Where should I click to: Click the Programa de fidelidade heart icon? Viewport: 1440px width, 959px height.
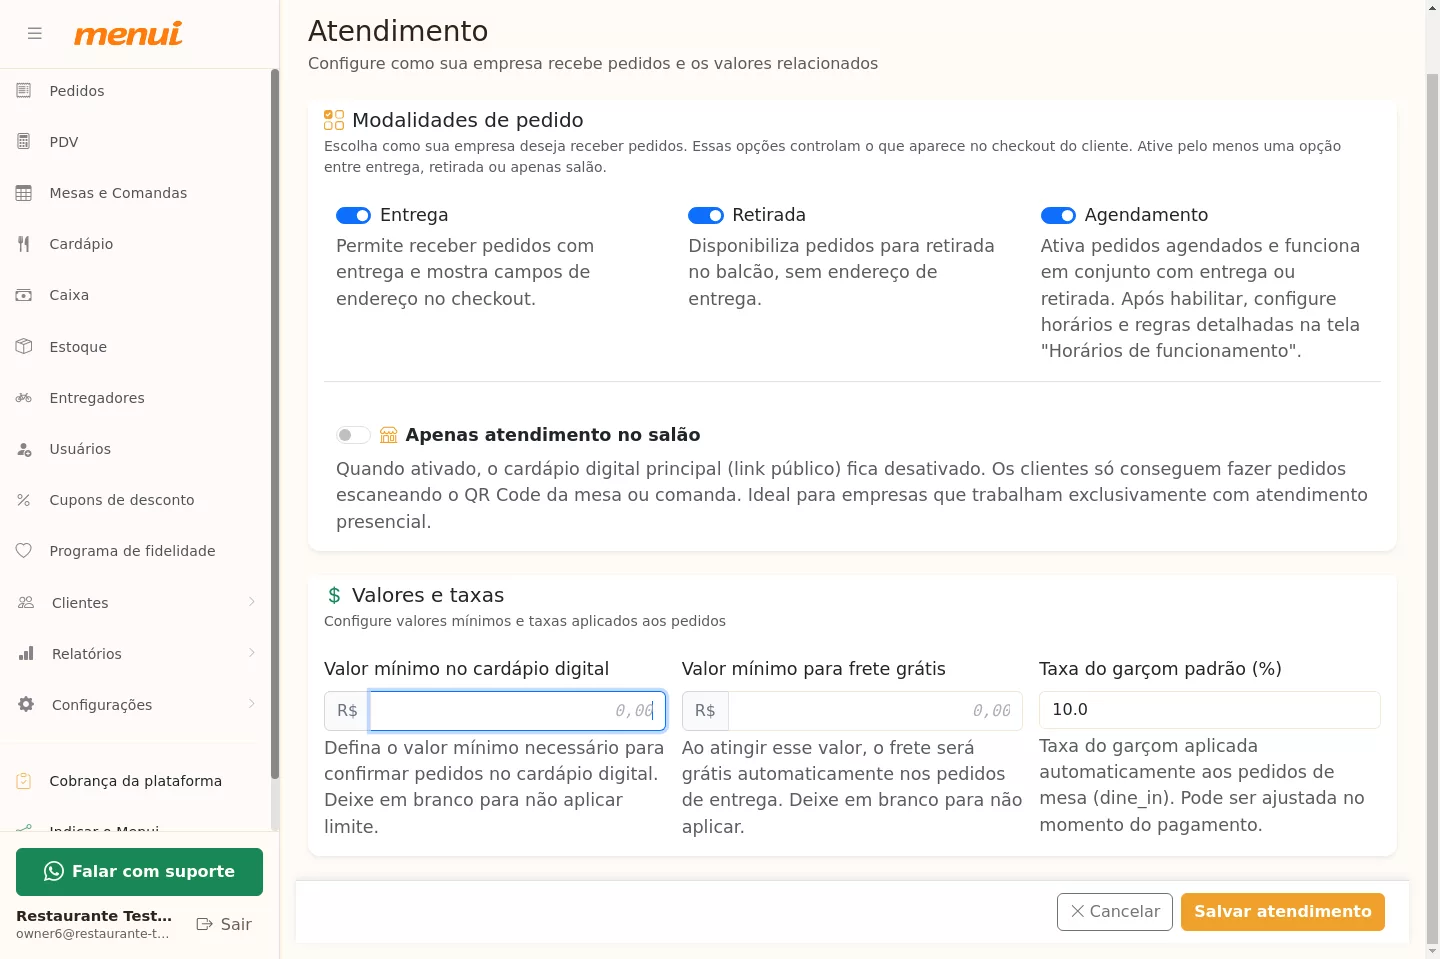24,551
